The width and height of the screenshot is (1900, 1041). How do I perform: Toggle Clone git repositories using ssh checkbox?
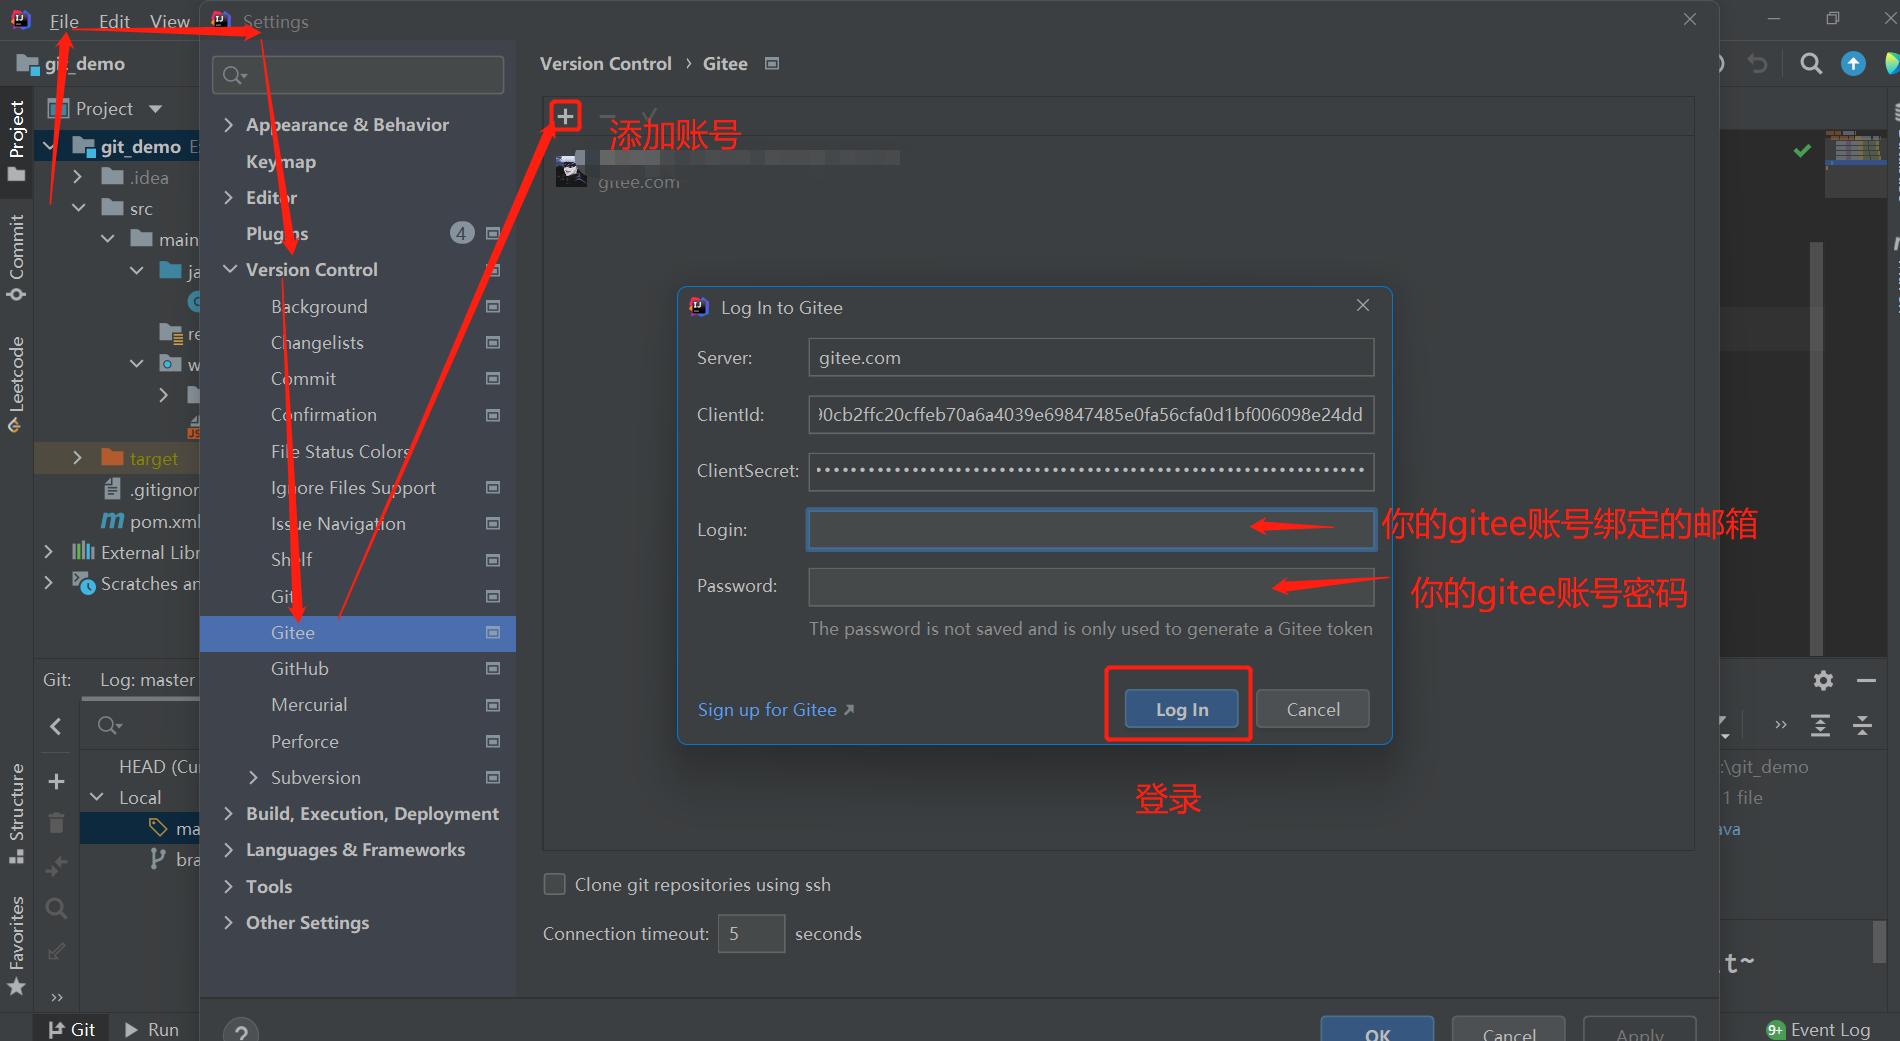coord(554,884)
